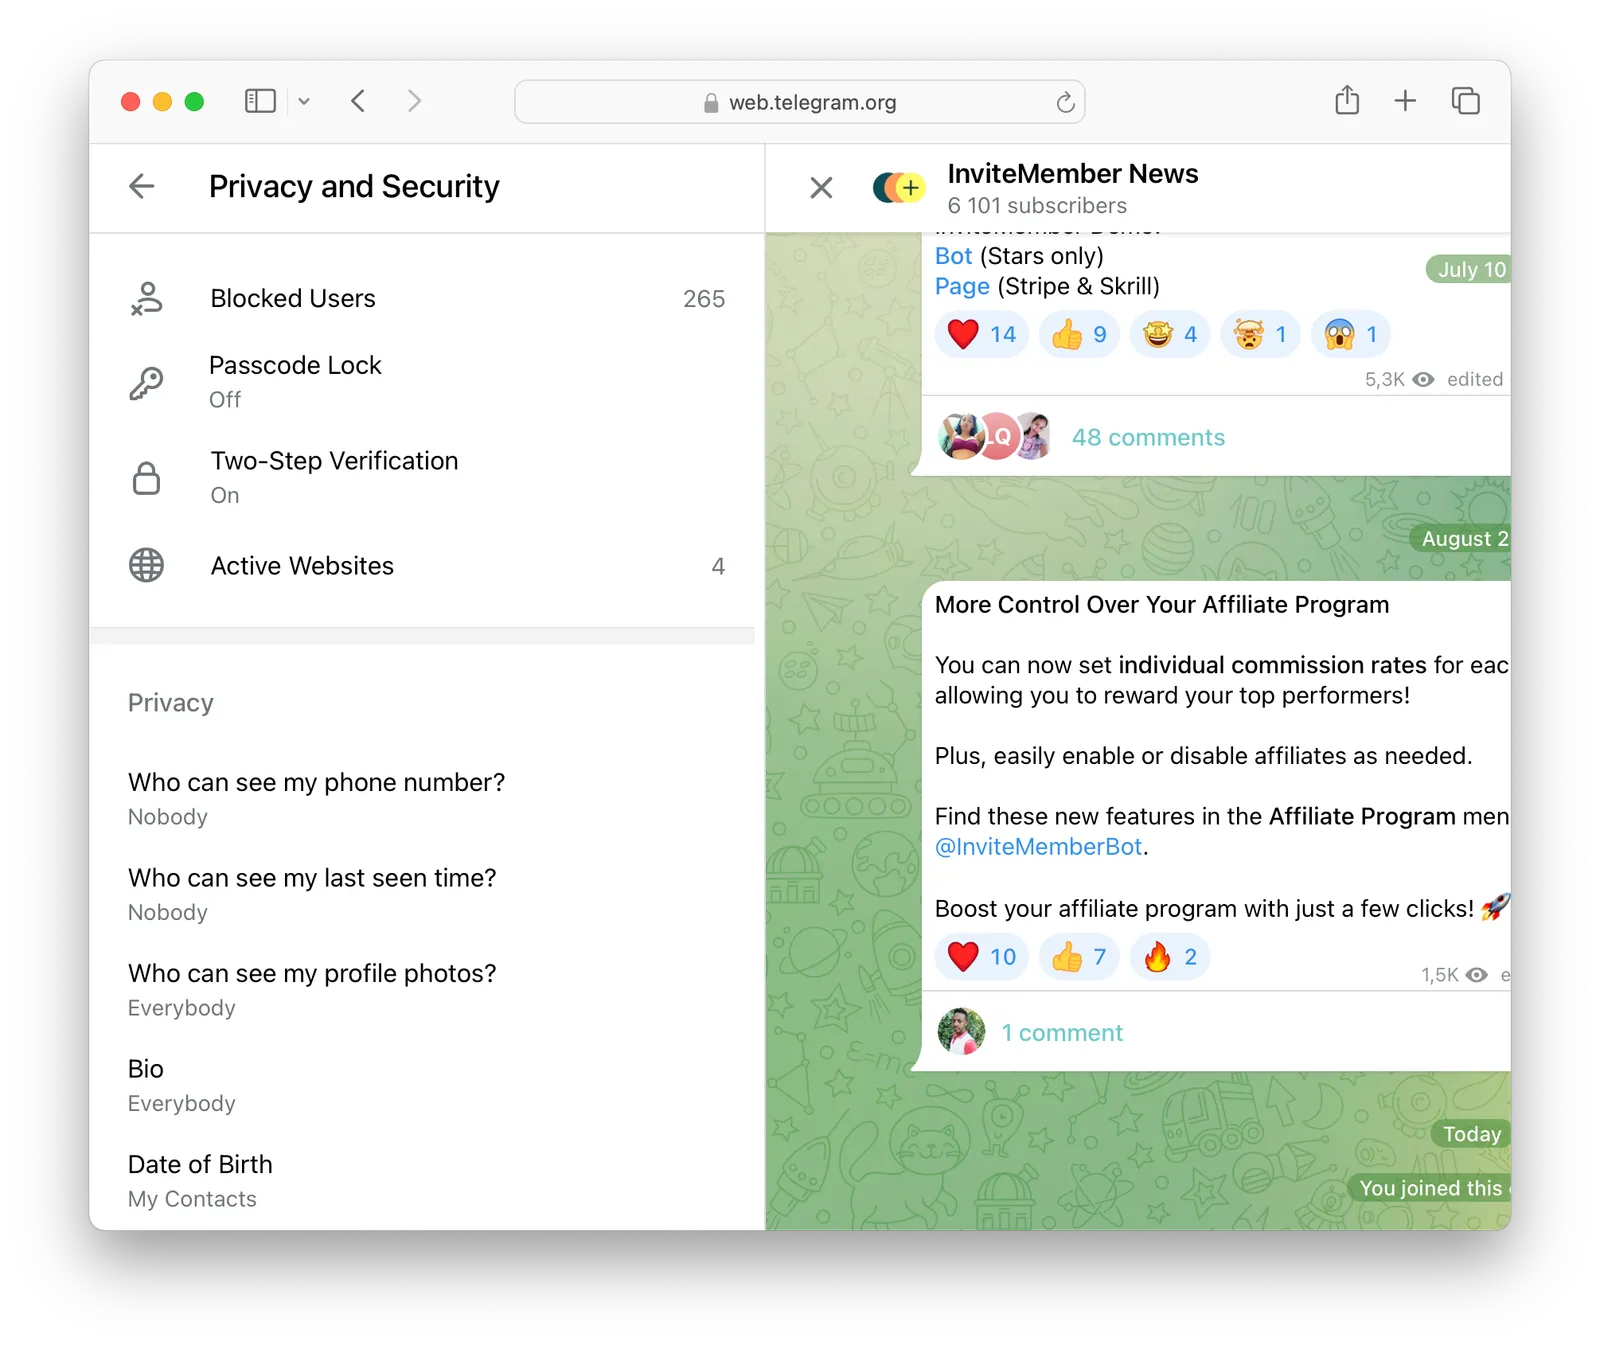
Task: Open Two-Step Verification settings
Action: click(427, 478)
